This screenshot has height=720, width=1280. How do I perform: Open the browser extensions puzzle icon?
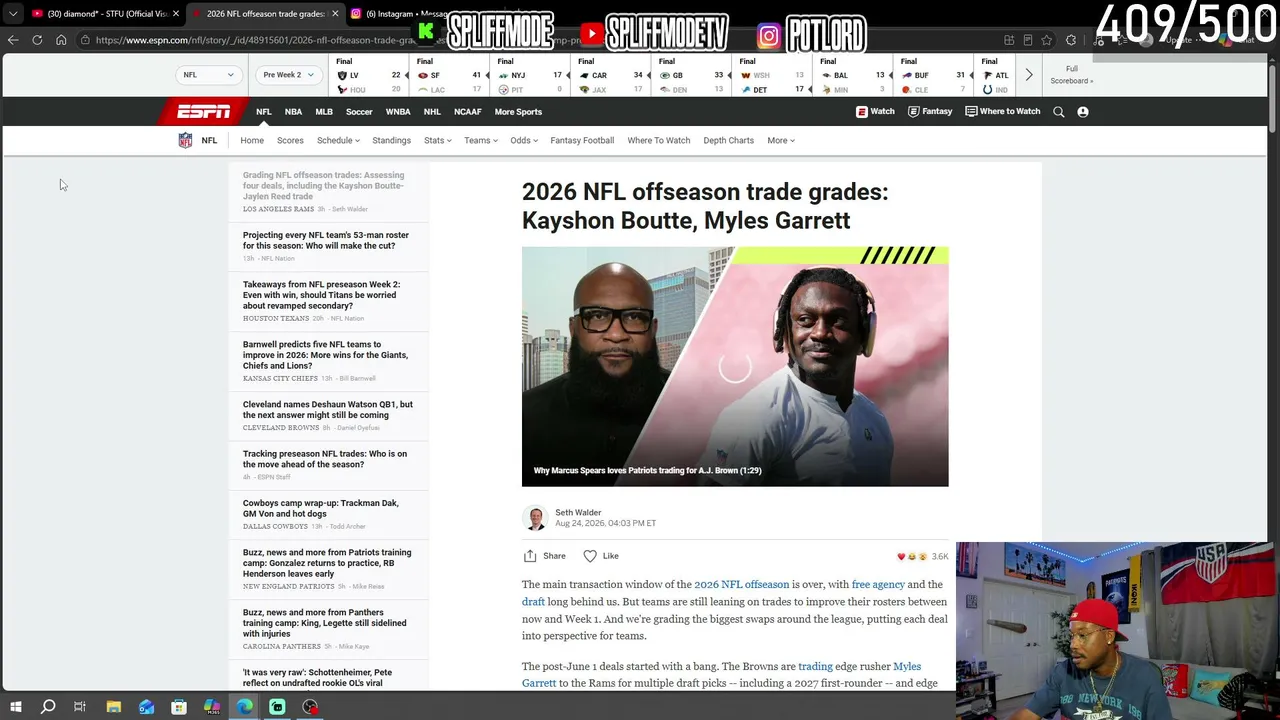click(1071, 40)
